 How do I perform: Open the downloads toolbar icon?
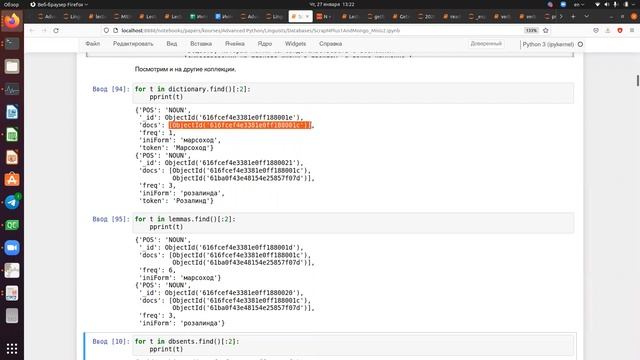608,31
